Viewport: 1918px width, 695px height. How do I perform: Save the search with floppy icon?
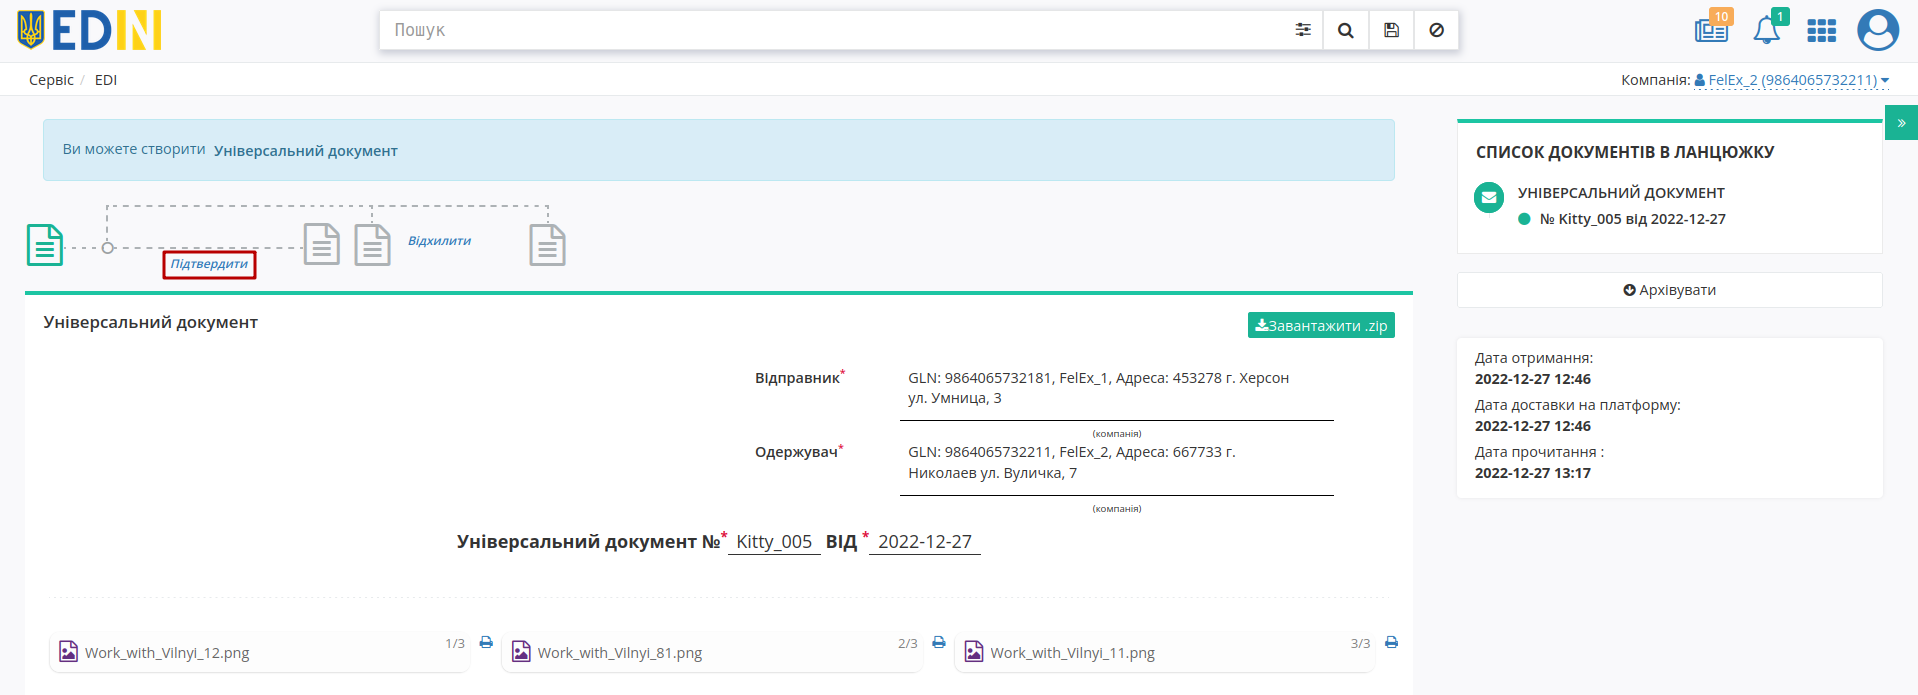(1391, 30)
